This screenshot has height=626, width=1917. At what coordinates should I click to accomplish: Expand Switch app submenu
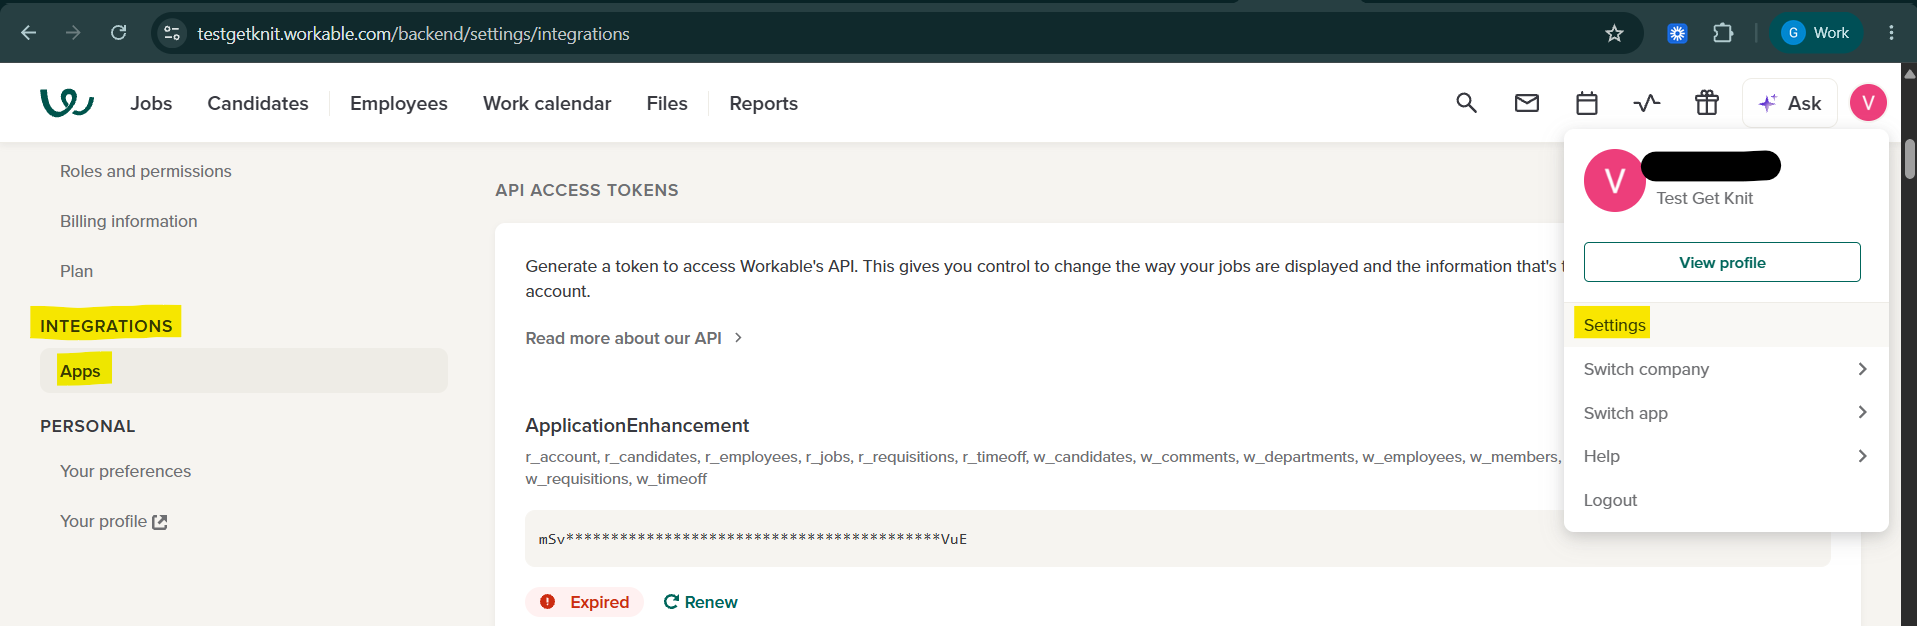tap(1726, 413)
